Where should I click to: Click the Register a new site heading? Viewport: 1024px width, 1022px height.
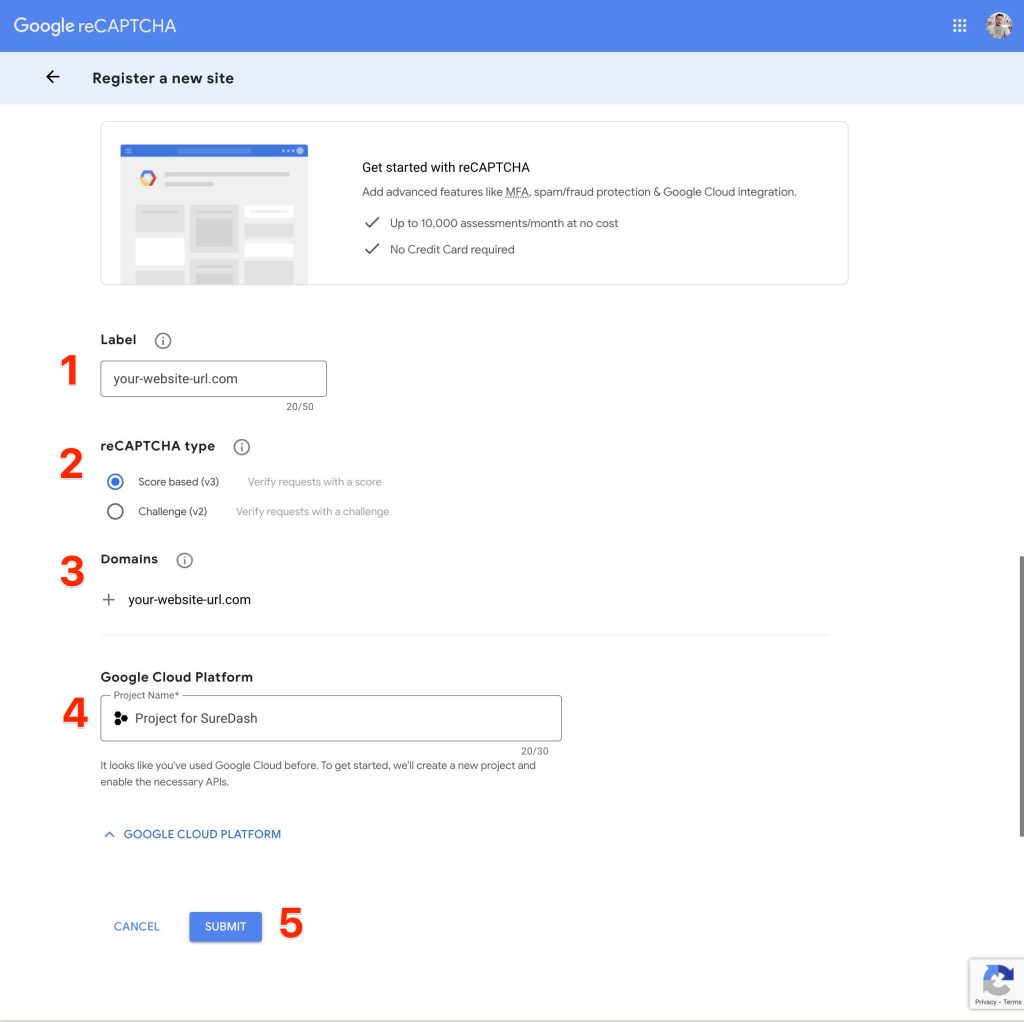pyautogui.click(x=163, y=78)
